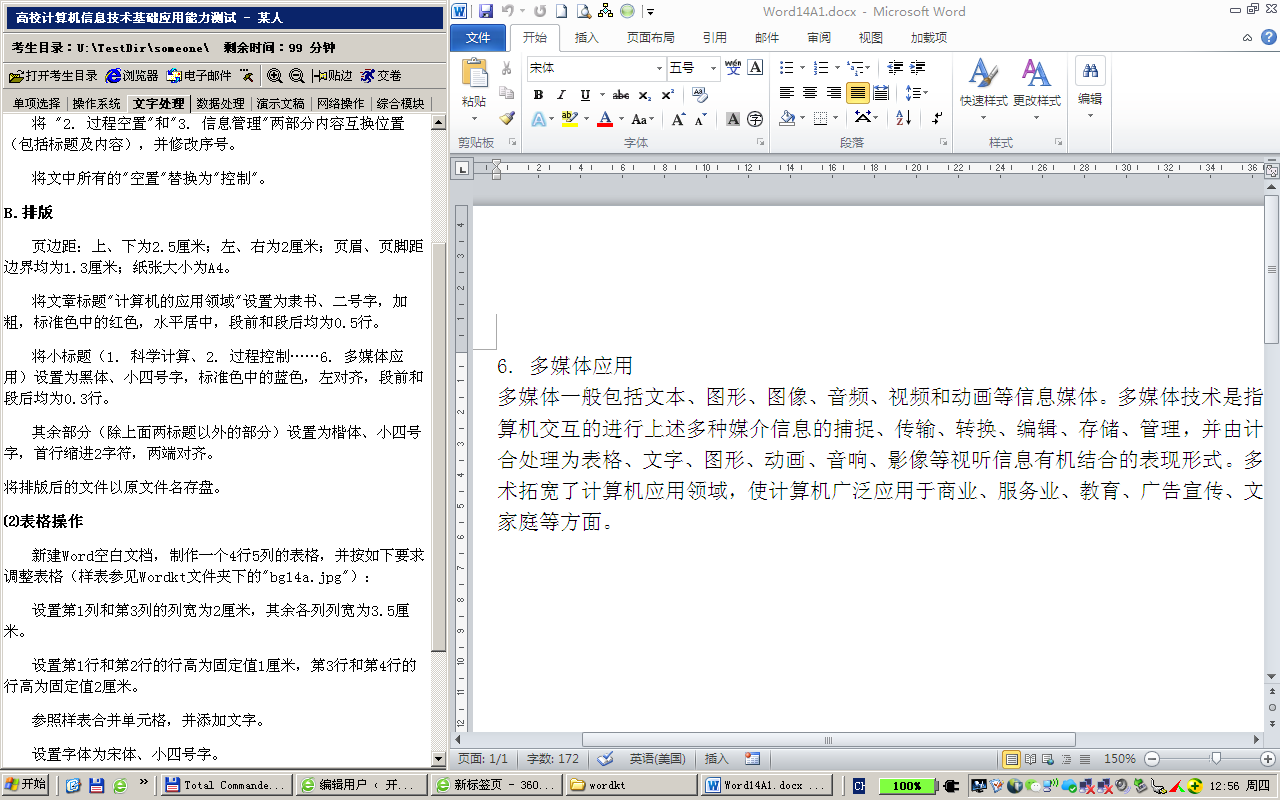The width and height of the screenshot is (1280, 800).
Task: Open the numbering list dropdown arrow
Action: click(x=837, y=68)
